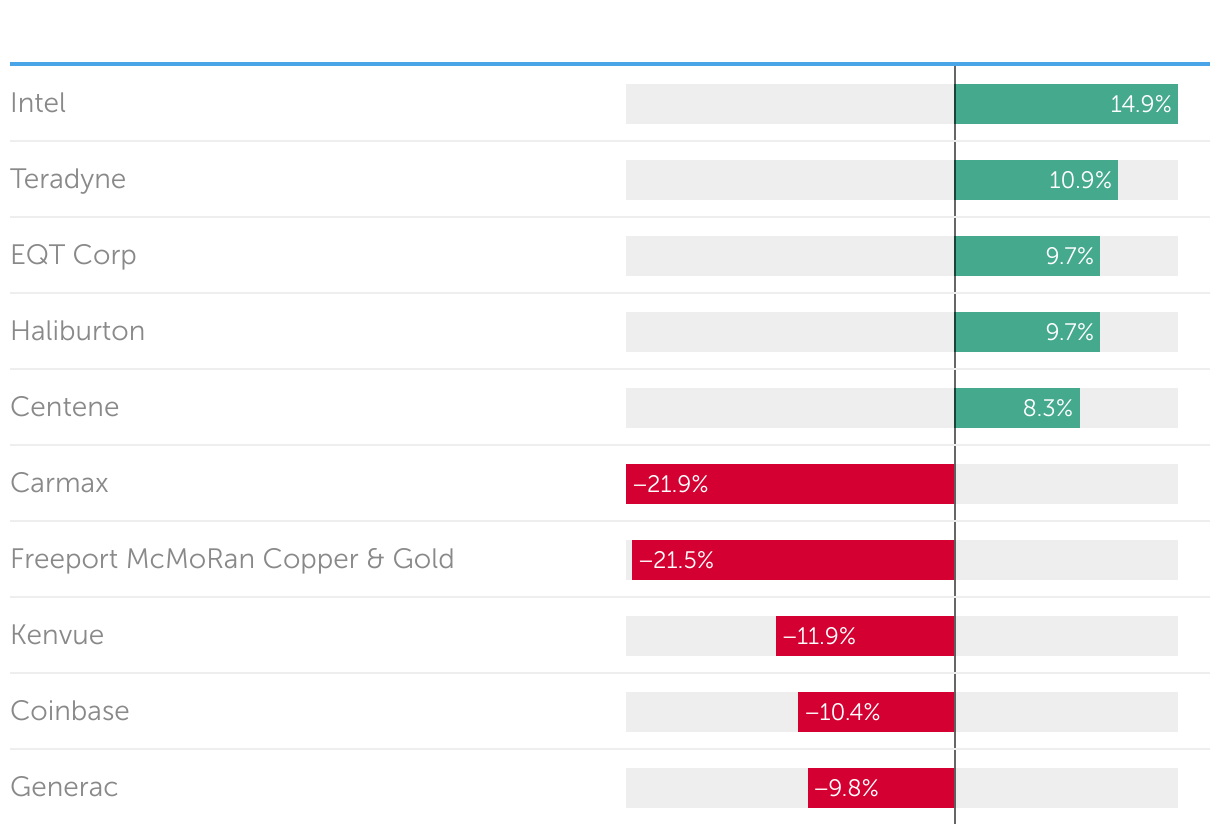
Task: Click Freeport McMoRan Copper & Gold label
Action: 232,559
